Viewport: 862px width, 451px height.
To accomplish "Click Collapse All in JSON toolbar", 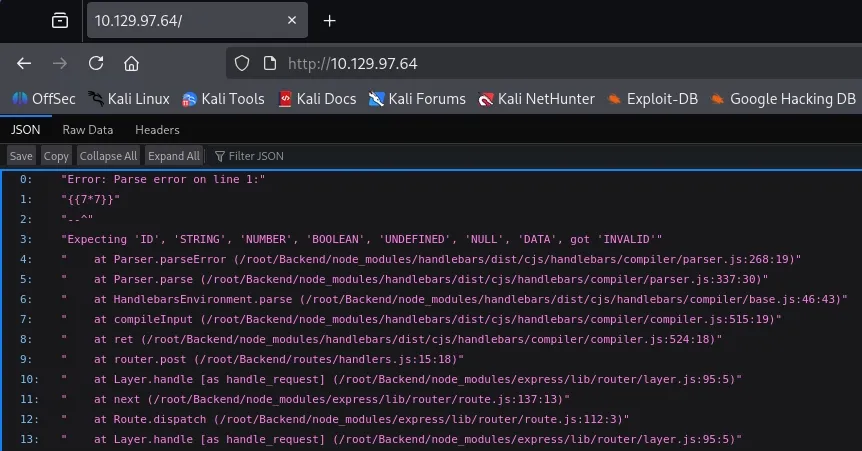I will (x=108, y=156).
